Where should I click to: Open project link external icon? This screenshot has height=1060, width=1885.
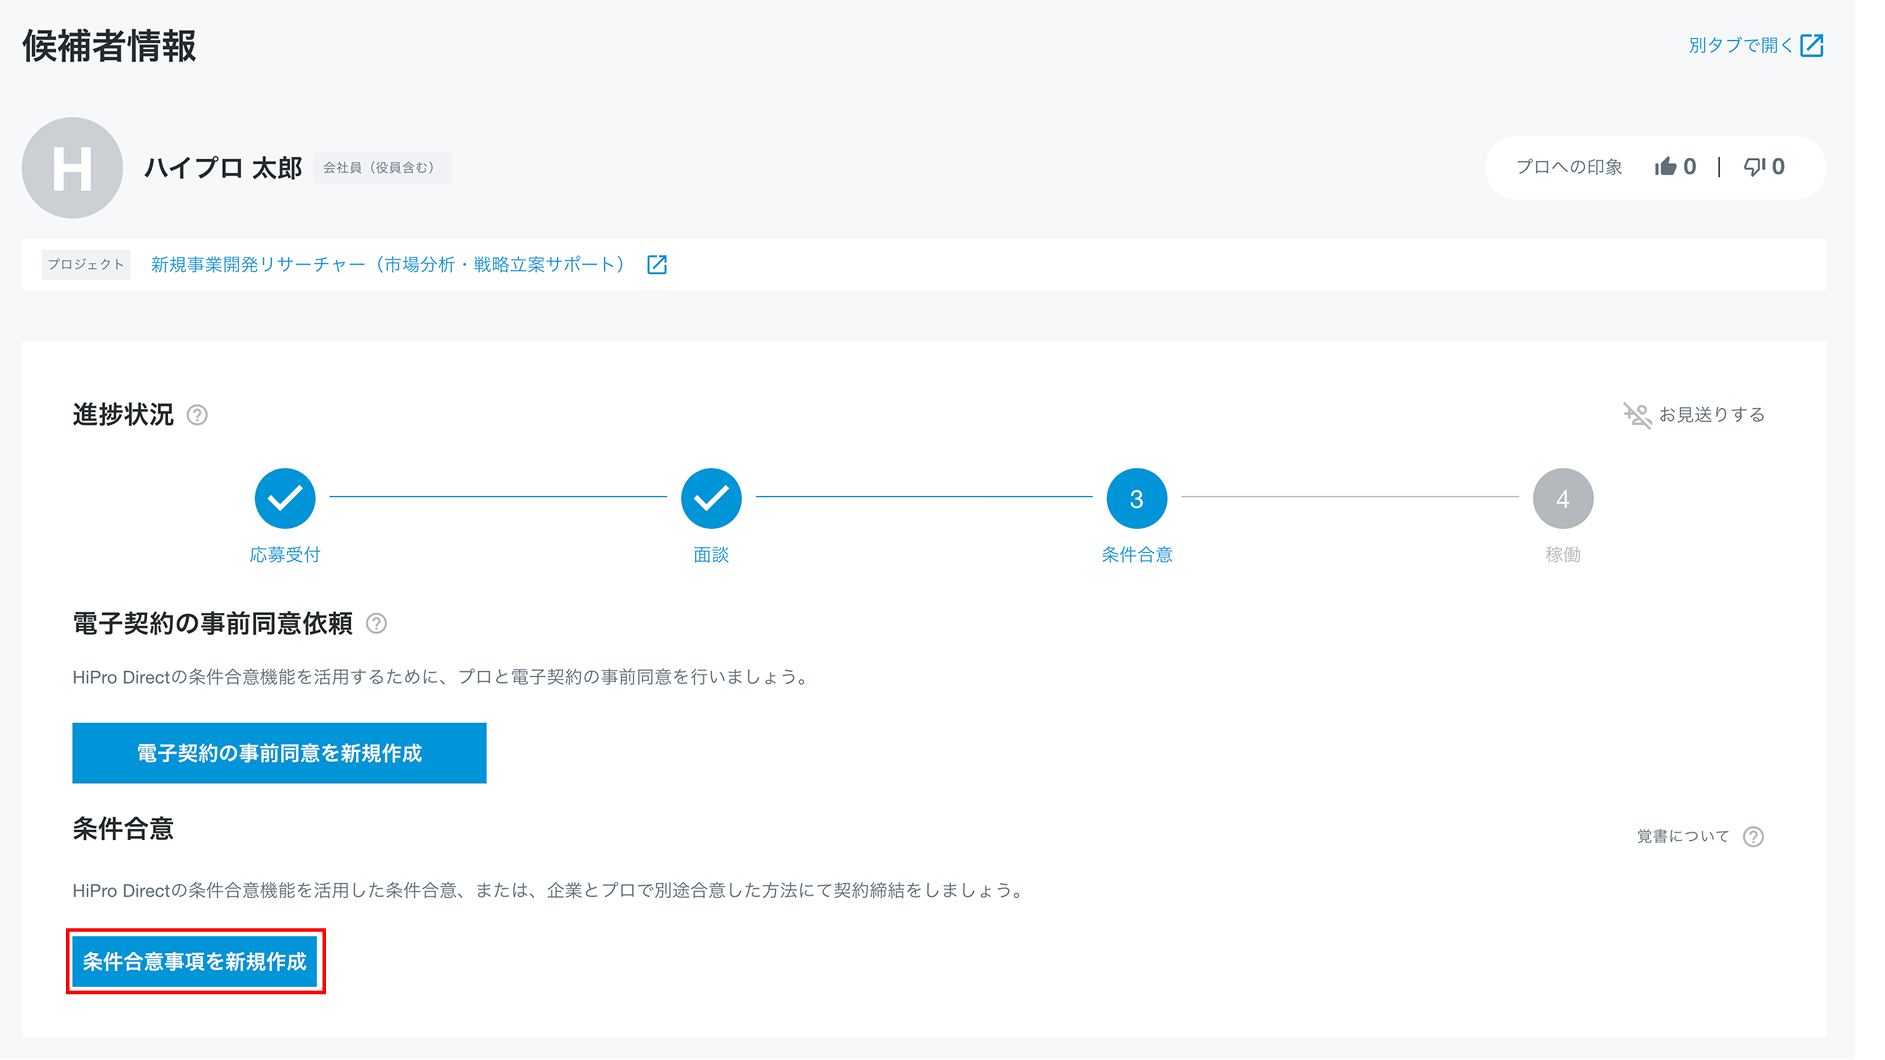pos(657,265)
